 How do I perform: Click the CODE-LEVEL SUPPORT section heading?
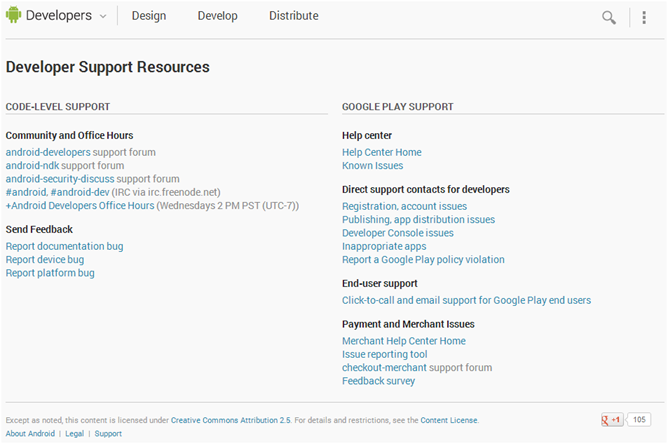(58, 107)
